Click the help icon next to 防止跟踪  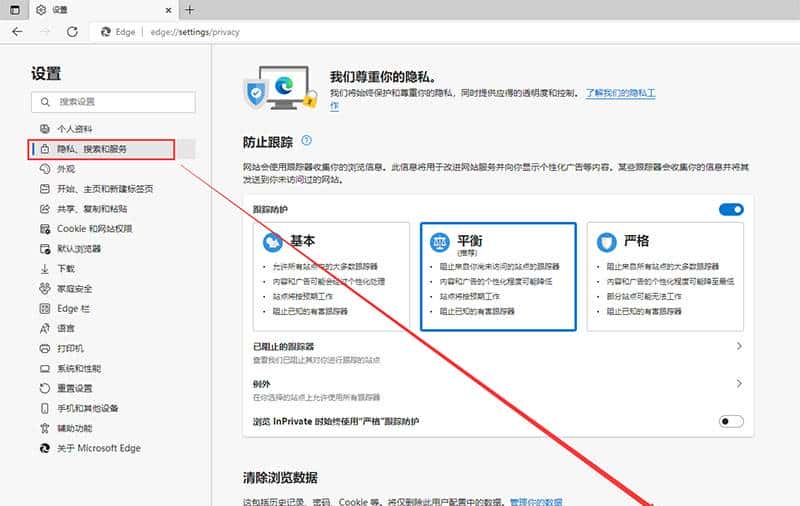coord(306,140)
